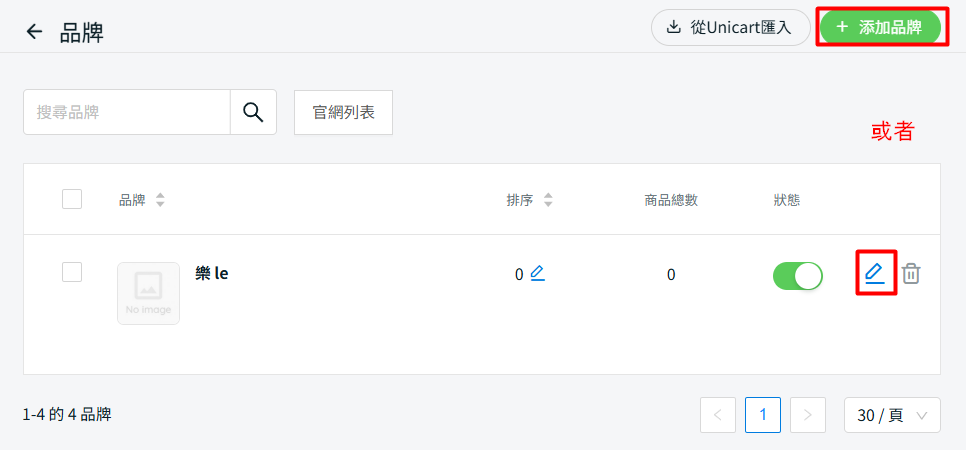Viewport: 966px width, 450px height.
Task: Sort by 品牌 column arrows
Action: [160, 200]
